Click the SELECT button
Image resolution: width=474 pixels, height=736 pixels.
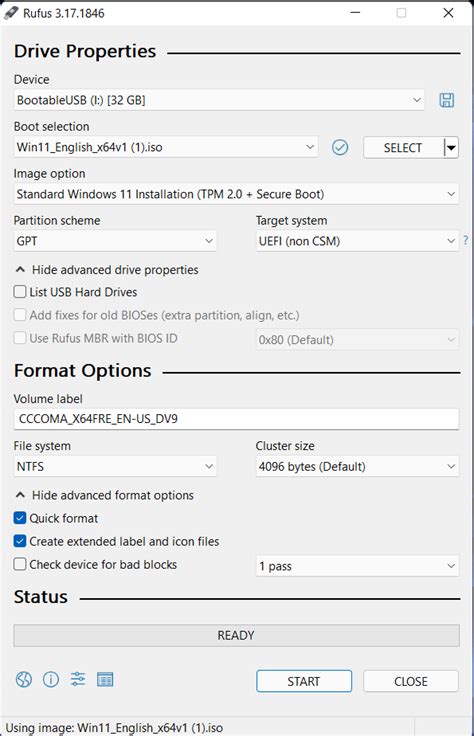(403, 148)
